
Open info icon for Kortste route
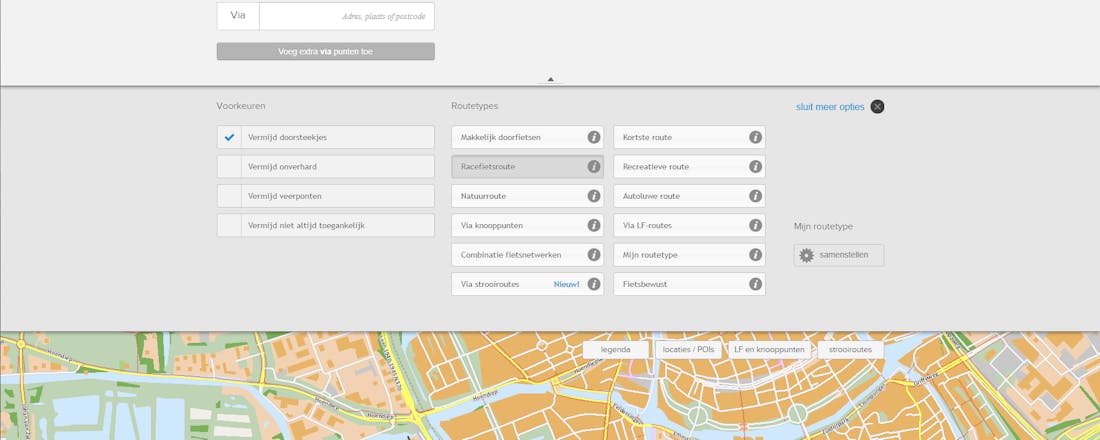755,138
